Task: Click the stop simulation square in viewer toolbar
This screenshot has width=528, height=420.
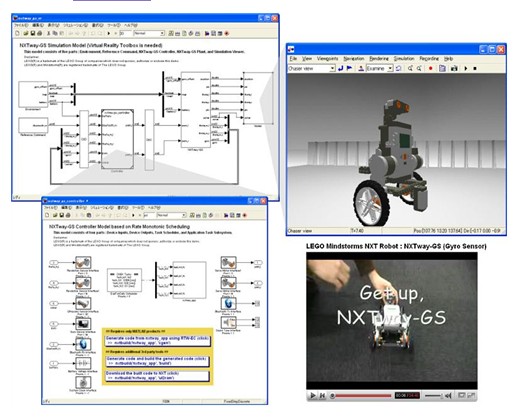Action: pyautogui.click(x=475, y=68)
